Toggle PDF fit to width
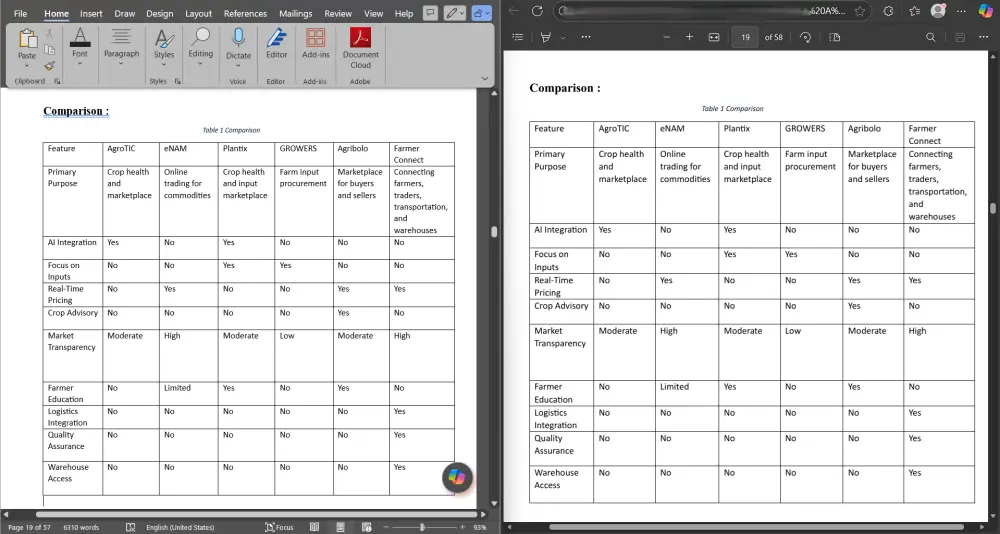Screen dimensions: 1000x534 (714, 37)
